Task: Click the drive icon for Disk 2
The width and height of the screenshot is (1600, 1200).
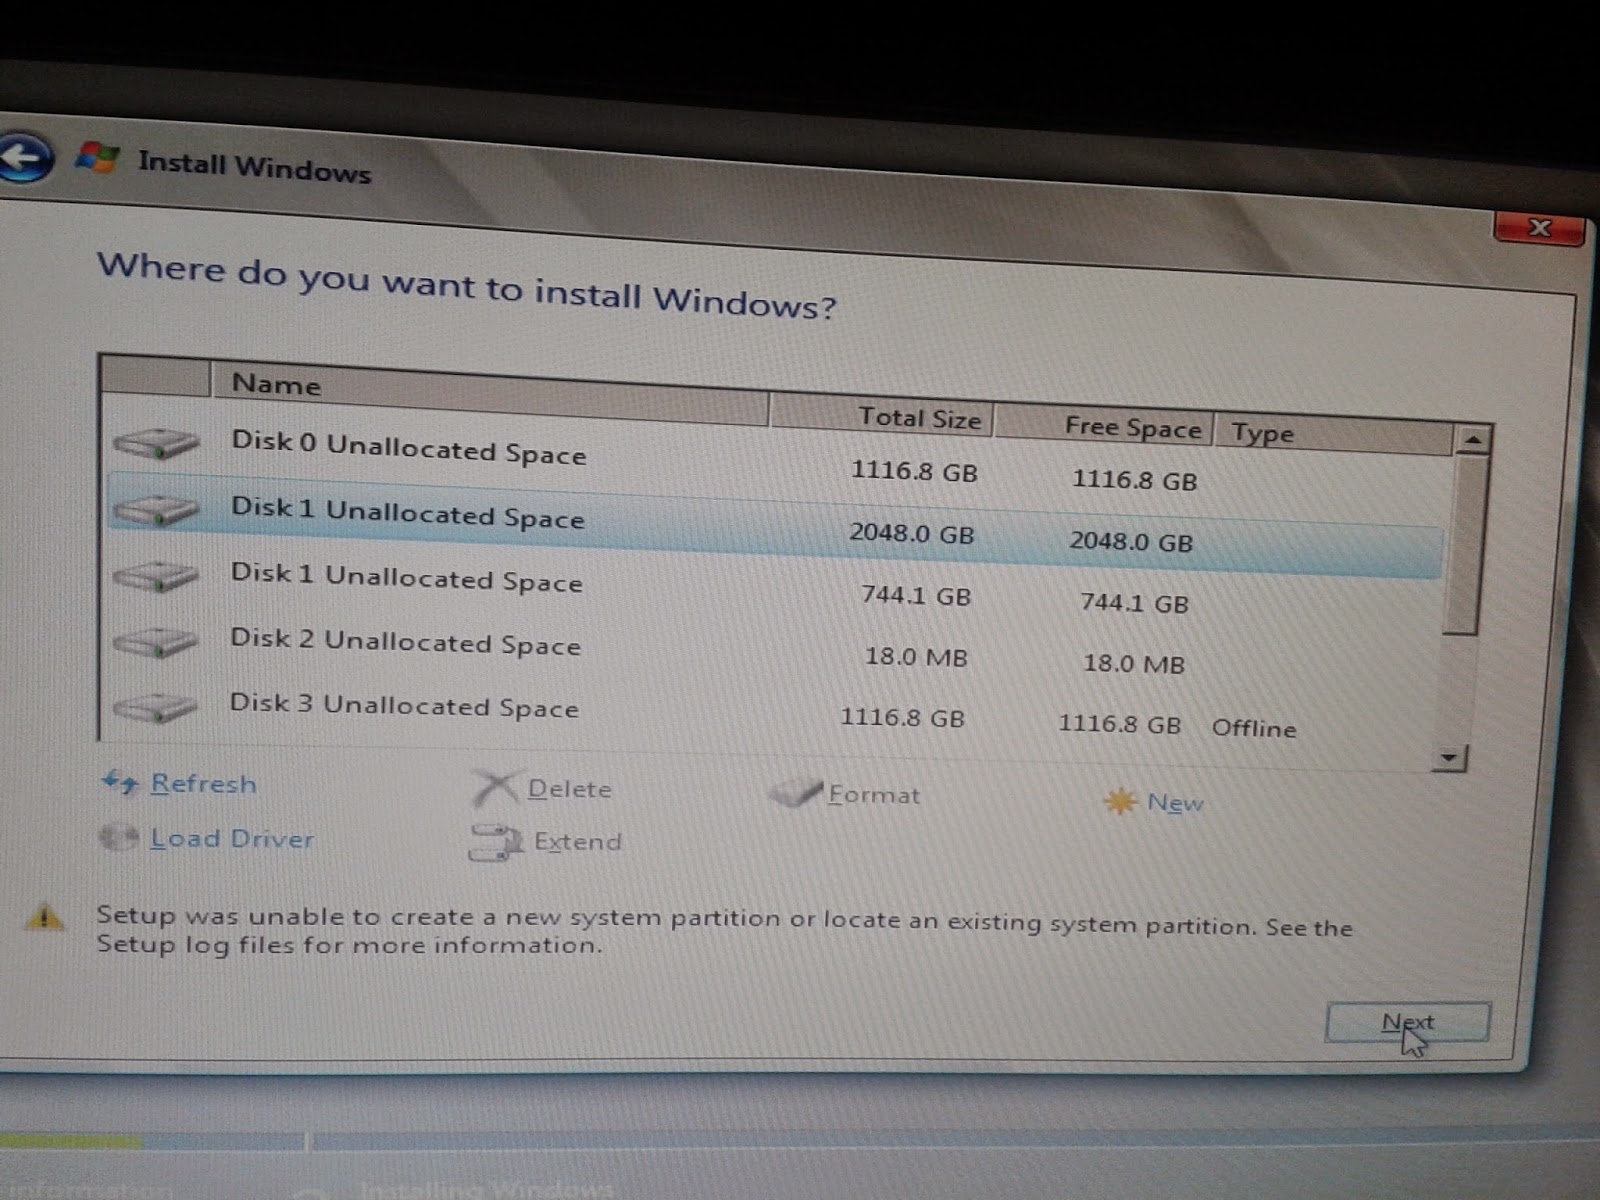Action: point(156,642)
